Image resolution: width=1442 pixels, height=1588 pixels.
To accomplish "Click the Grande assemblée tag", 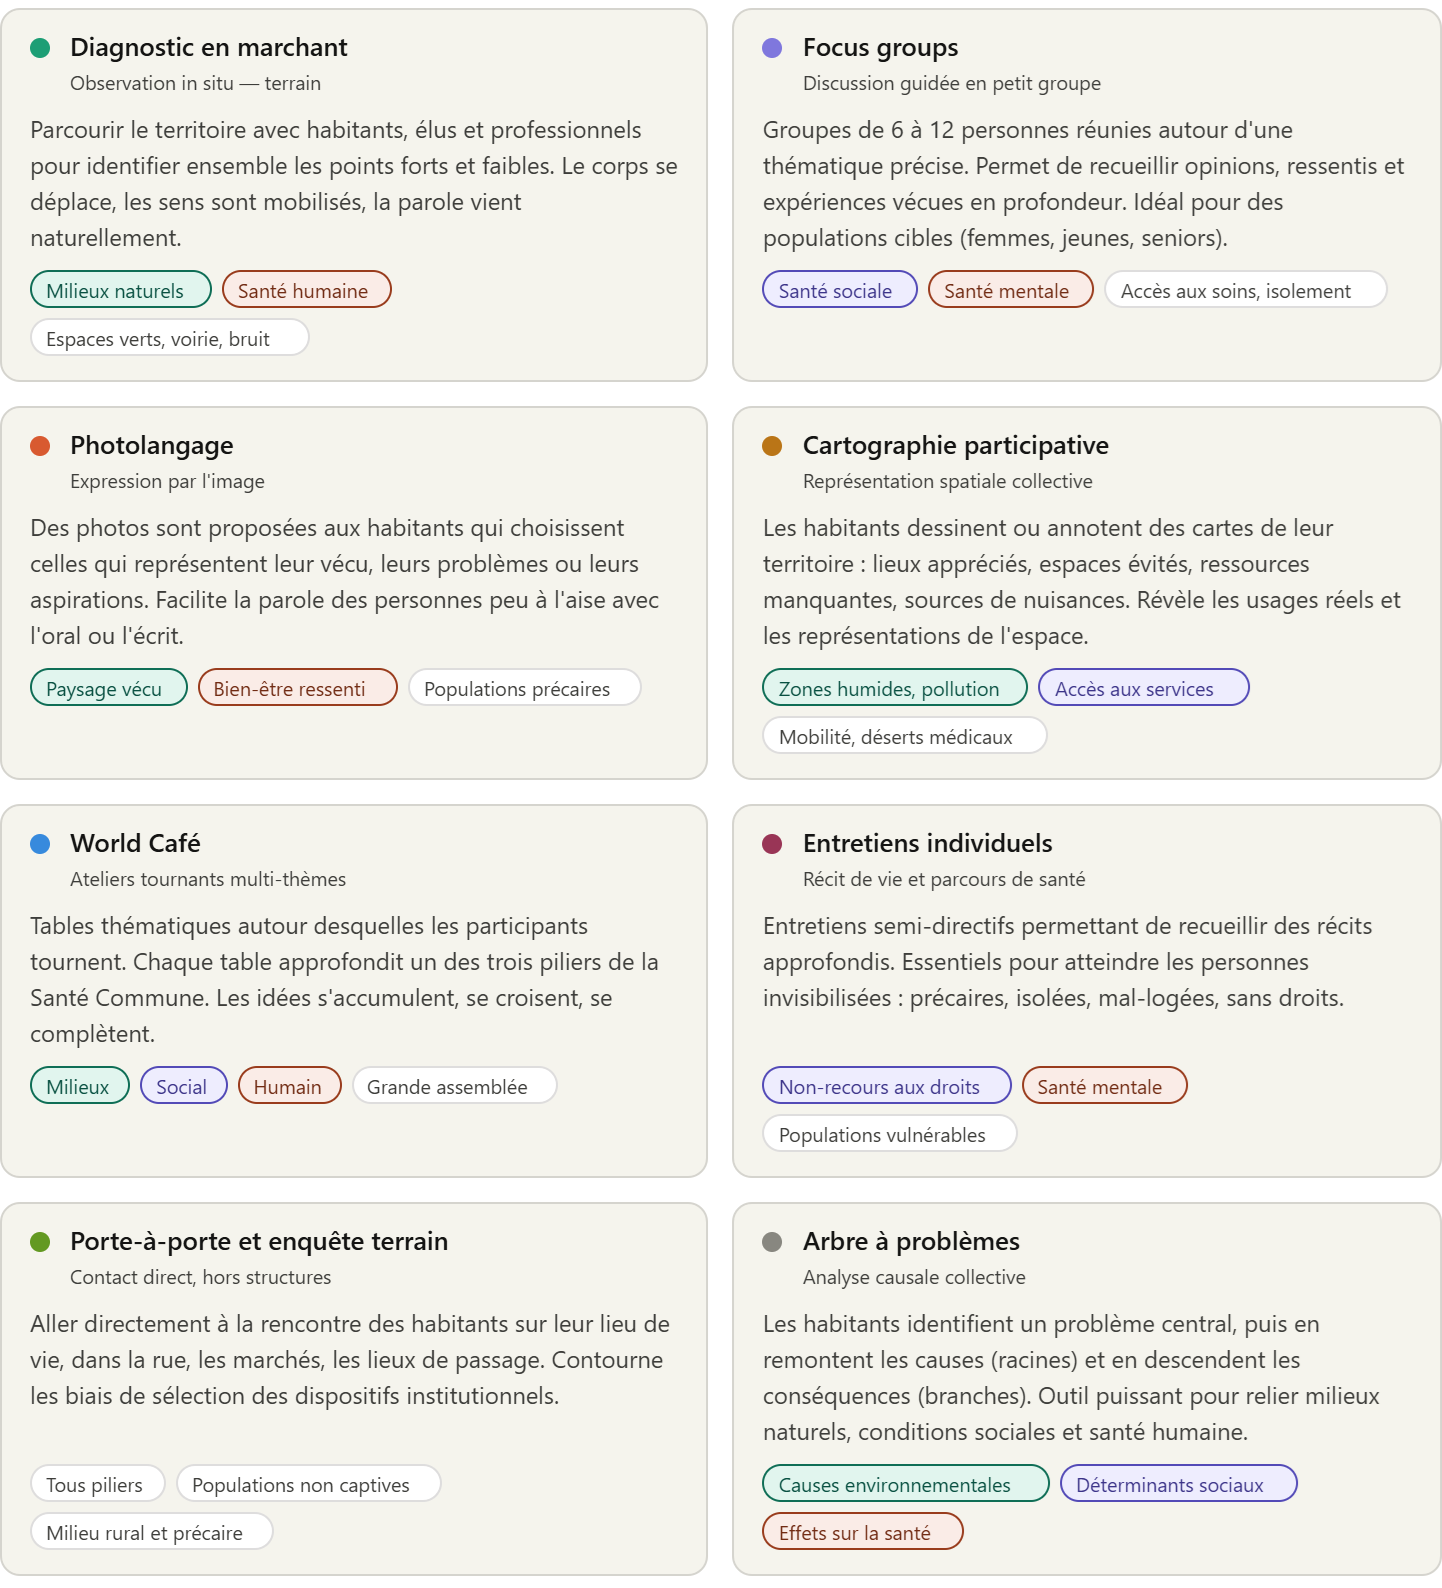I will 454,1086.
